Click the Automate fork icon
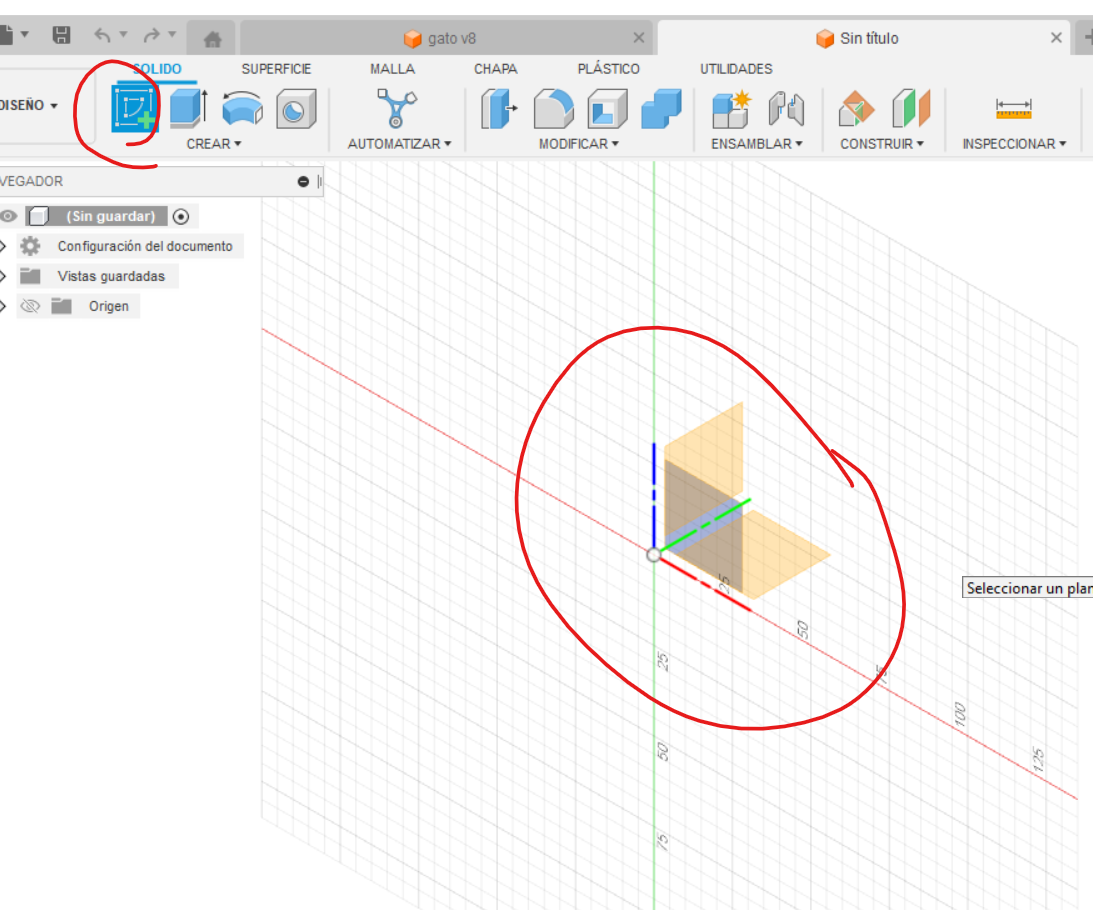This screenshot has width=1093, height=910. coord(397,108)
